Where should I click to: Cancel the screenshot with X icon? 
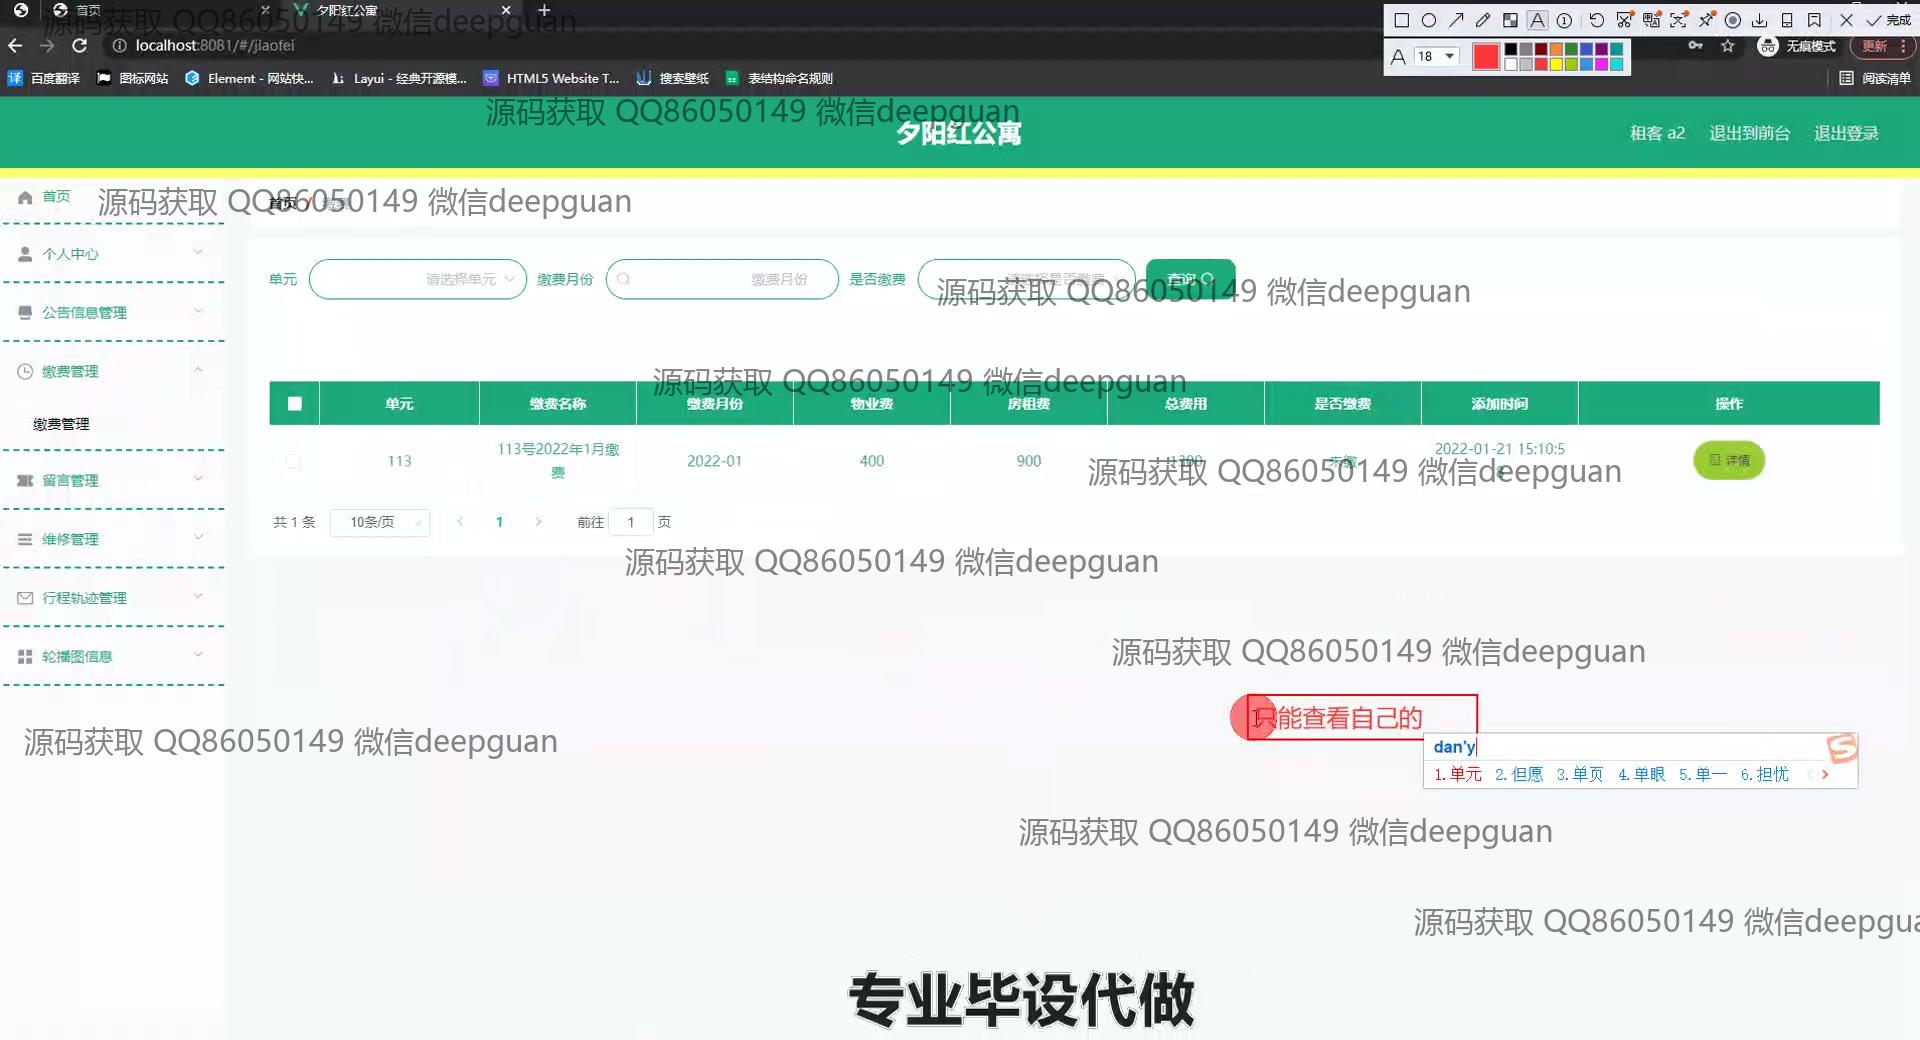(1846, 20)
